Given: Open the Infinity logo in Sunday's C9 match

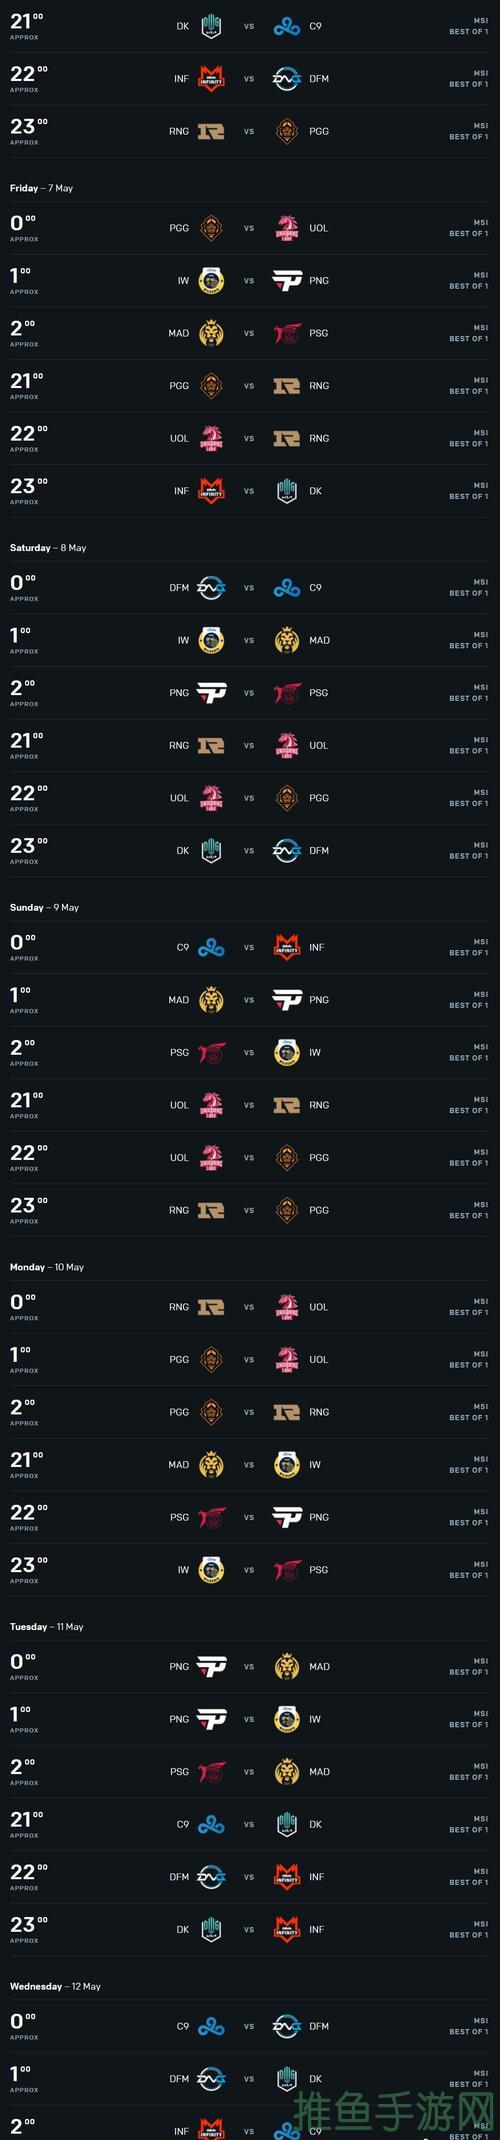Looking at the screenshot, I should coord(287,947).
